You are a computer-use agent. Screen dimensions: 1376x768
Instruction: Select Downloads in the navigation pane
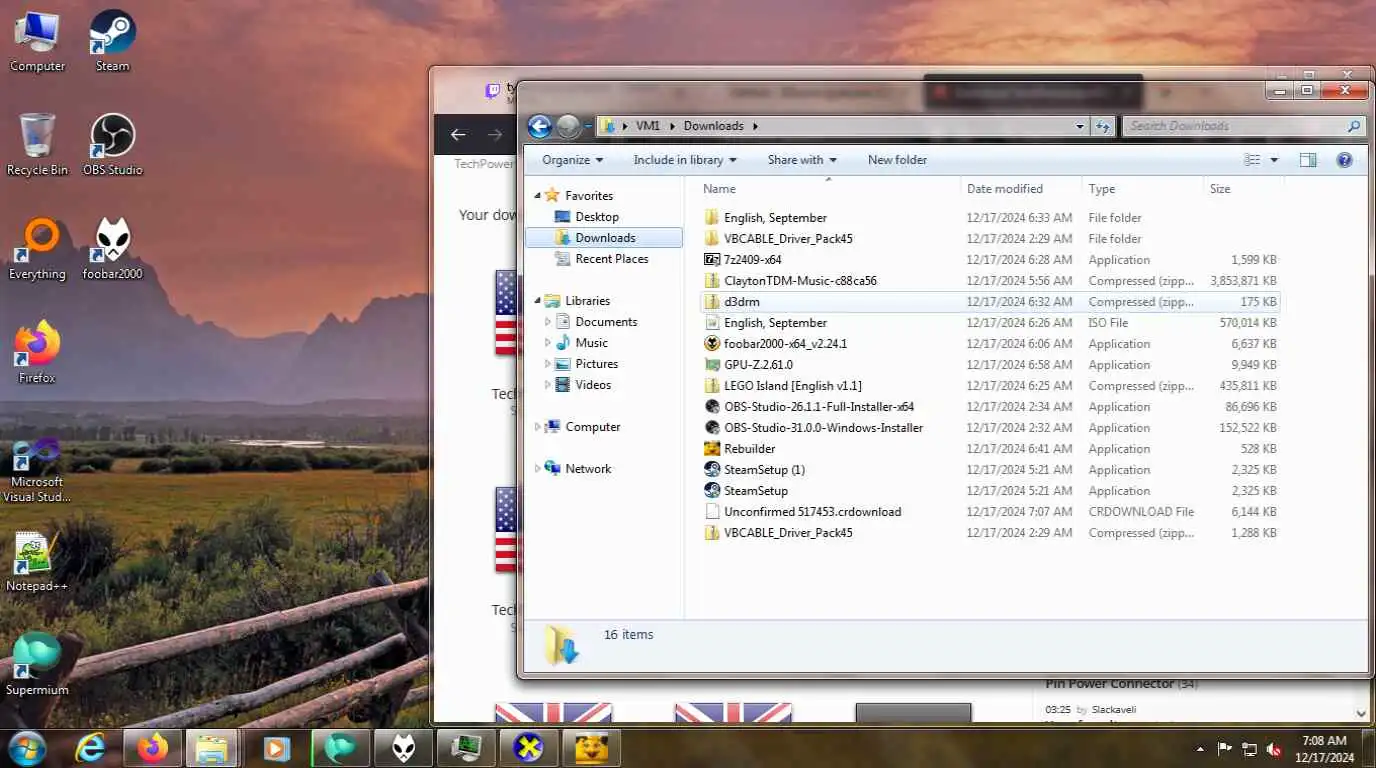pyautogui.click(x=604, y=238)
